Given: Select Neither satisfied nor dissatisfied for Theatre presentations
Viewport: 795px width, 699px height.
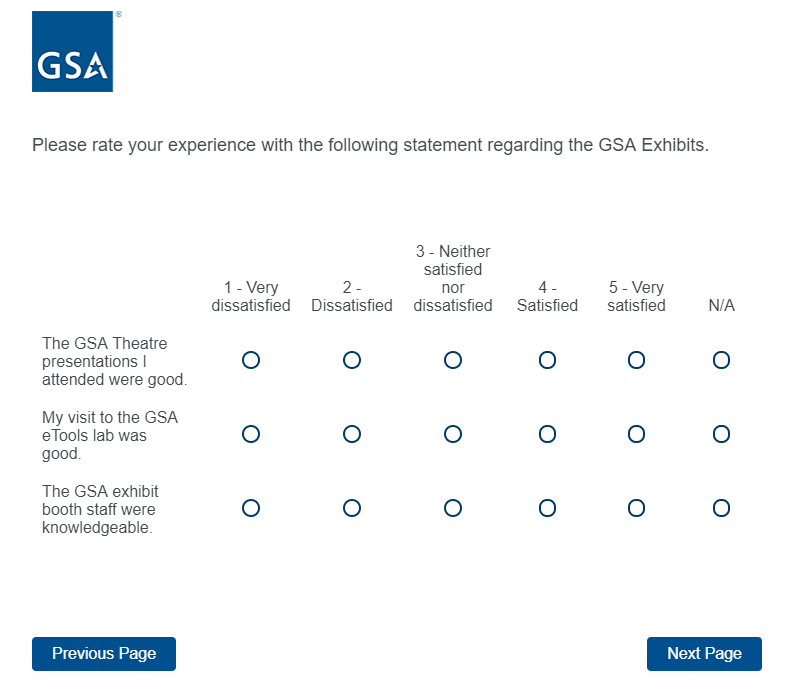Looking at the screenshot, I should [453, 360].
